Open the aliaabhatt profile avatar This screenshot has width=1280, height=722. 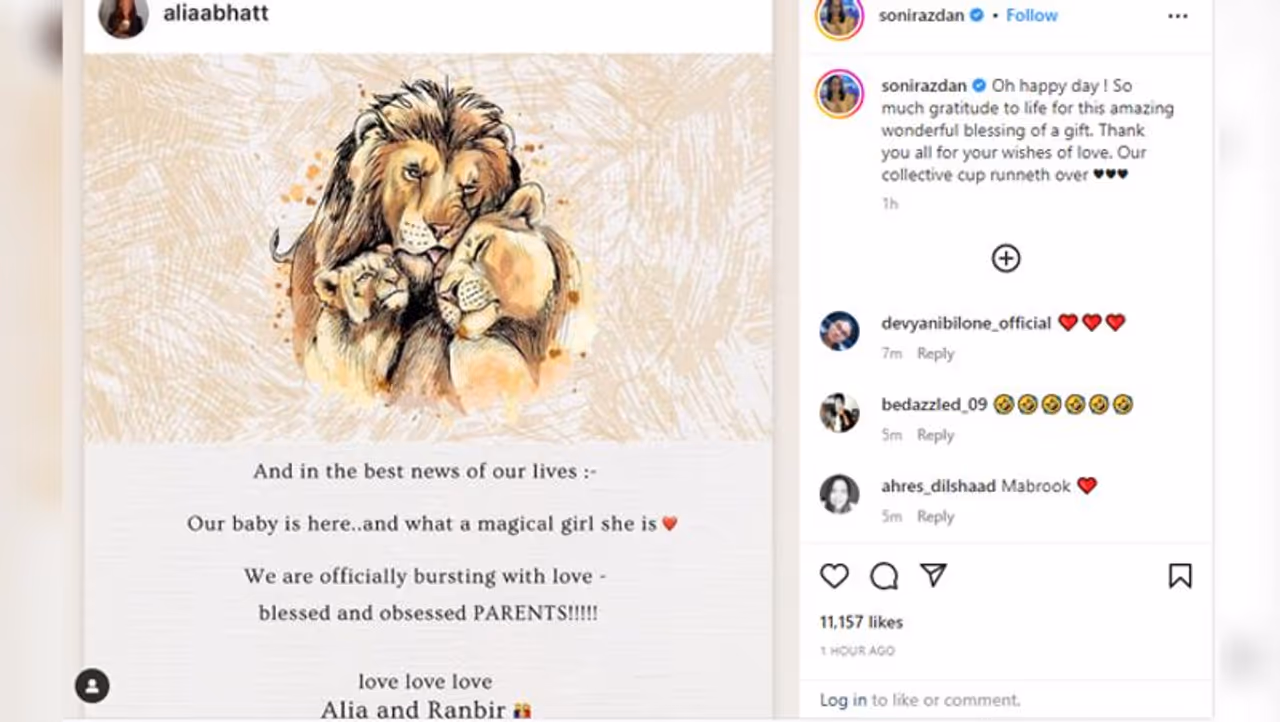pyautogui.click(x=123, y=16)
